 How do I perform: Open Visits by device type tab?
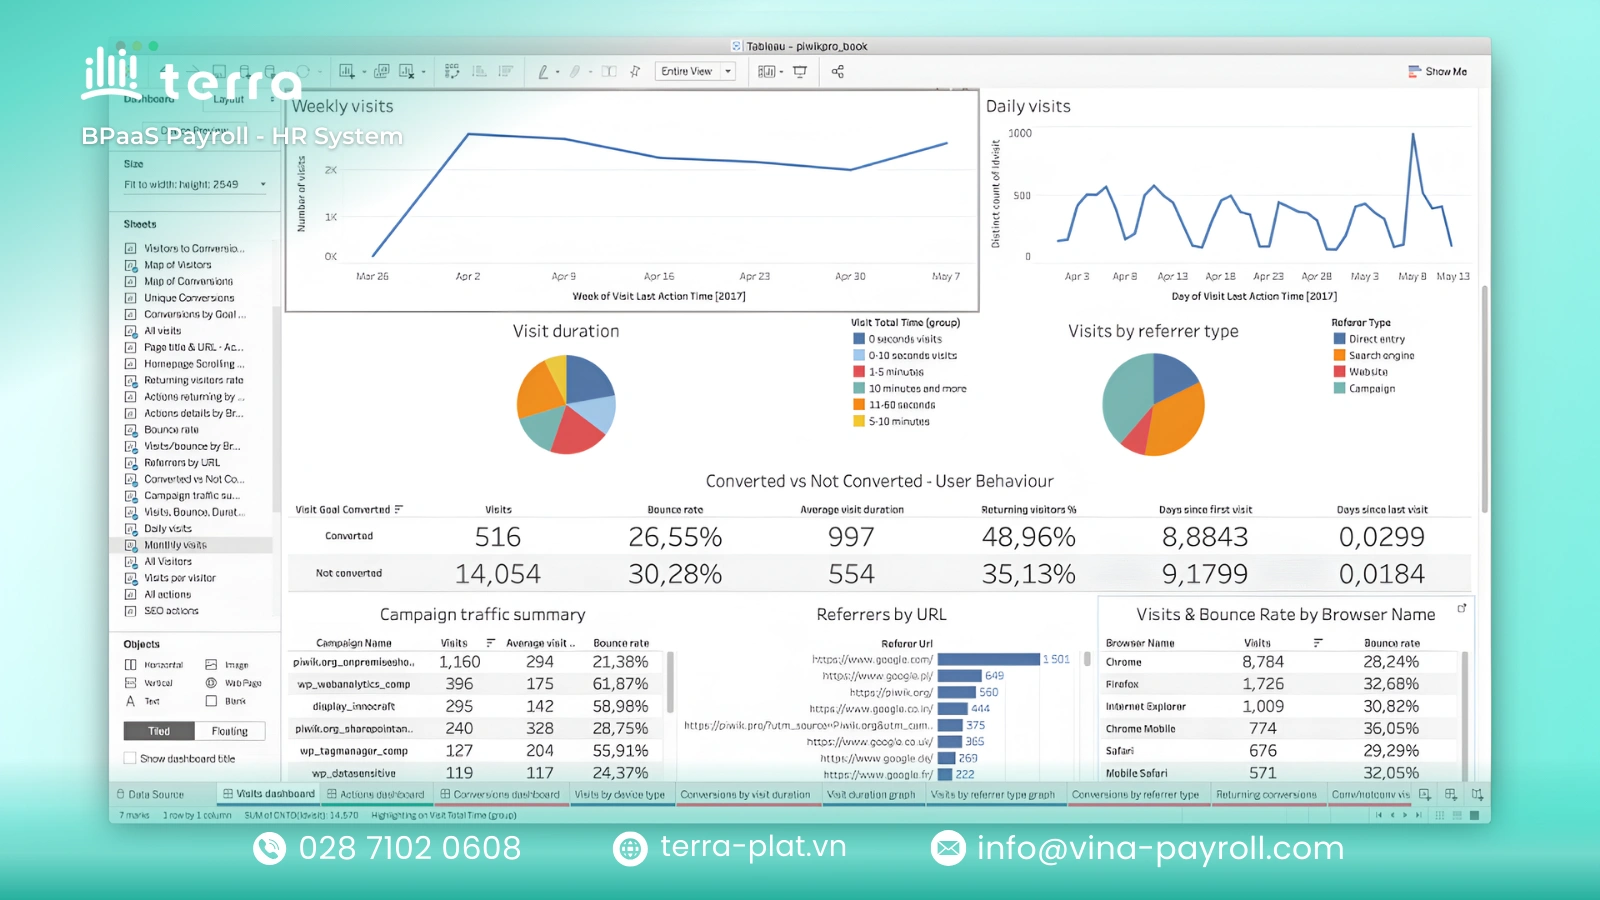620,795
